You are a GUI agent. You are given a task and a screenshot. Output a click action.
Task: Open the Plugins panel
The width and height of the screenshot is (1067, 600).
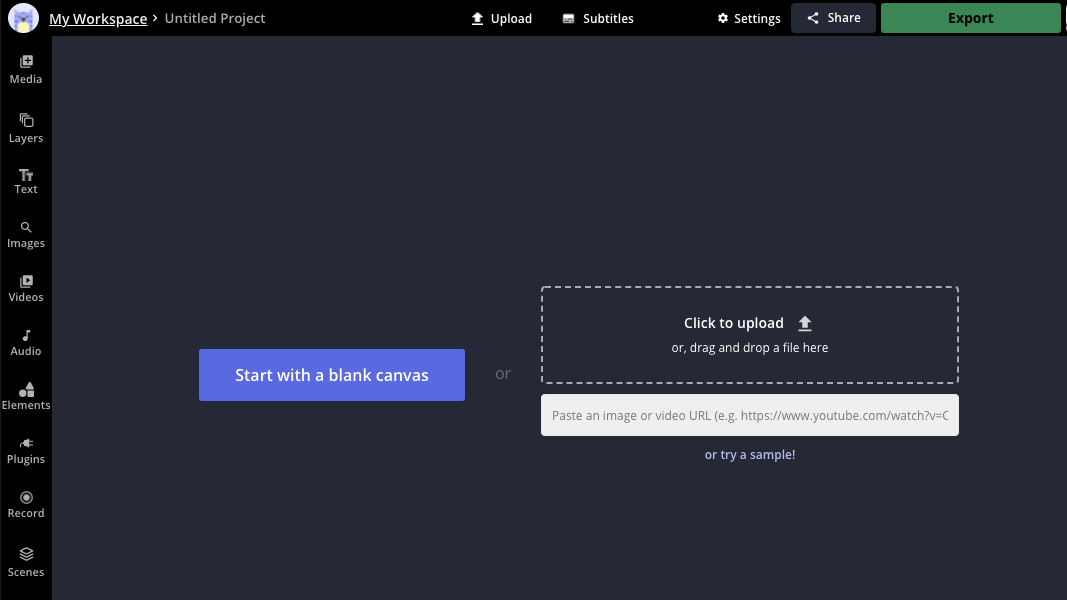point(25,449)
